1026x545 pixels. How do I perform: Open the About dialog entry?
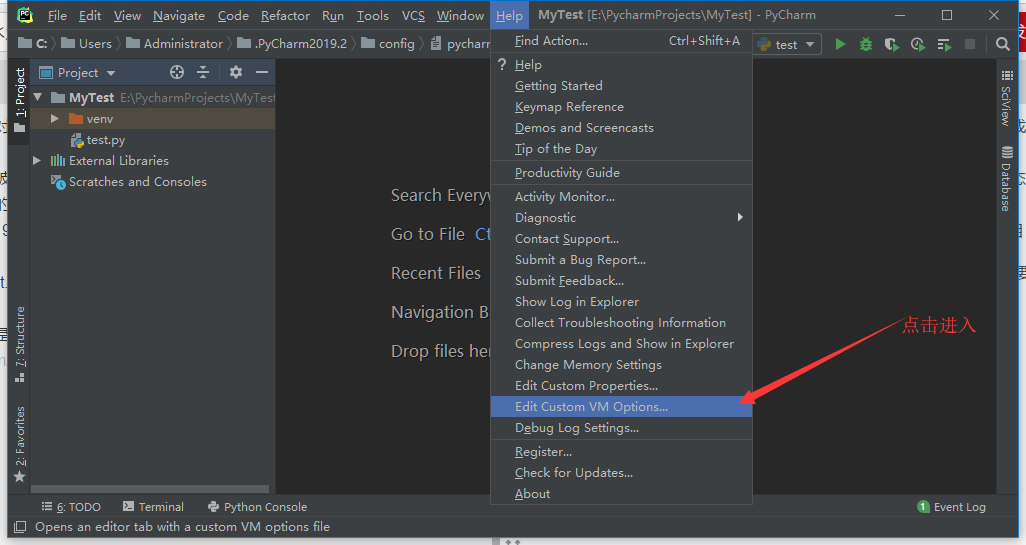click(x=621, y=494)
